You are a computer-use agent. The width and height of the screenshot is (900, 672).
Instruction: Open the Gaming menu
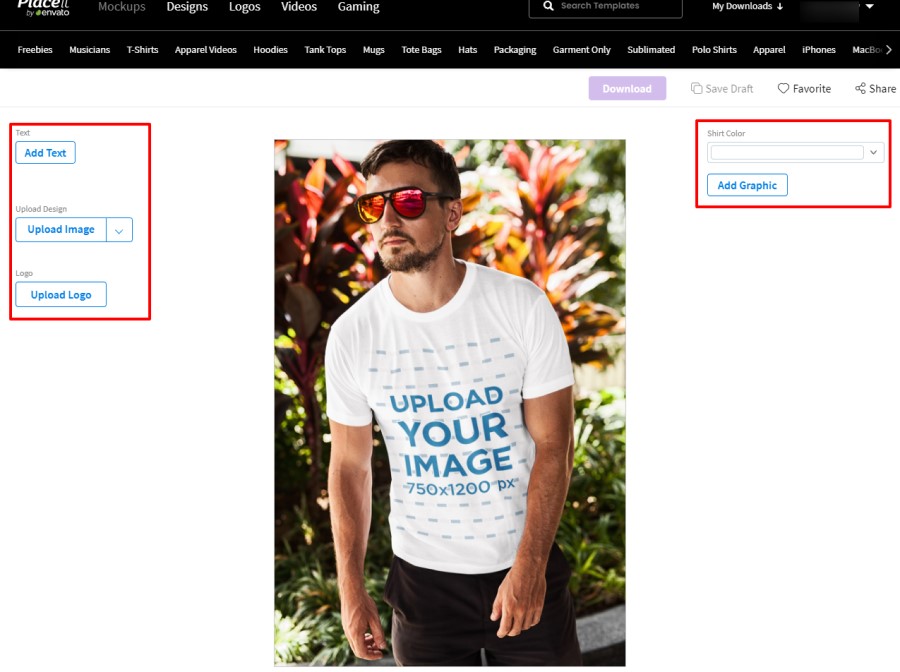coord(358,7)
